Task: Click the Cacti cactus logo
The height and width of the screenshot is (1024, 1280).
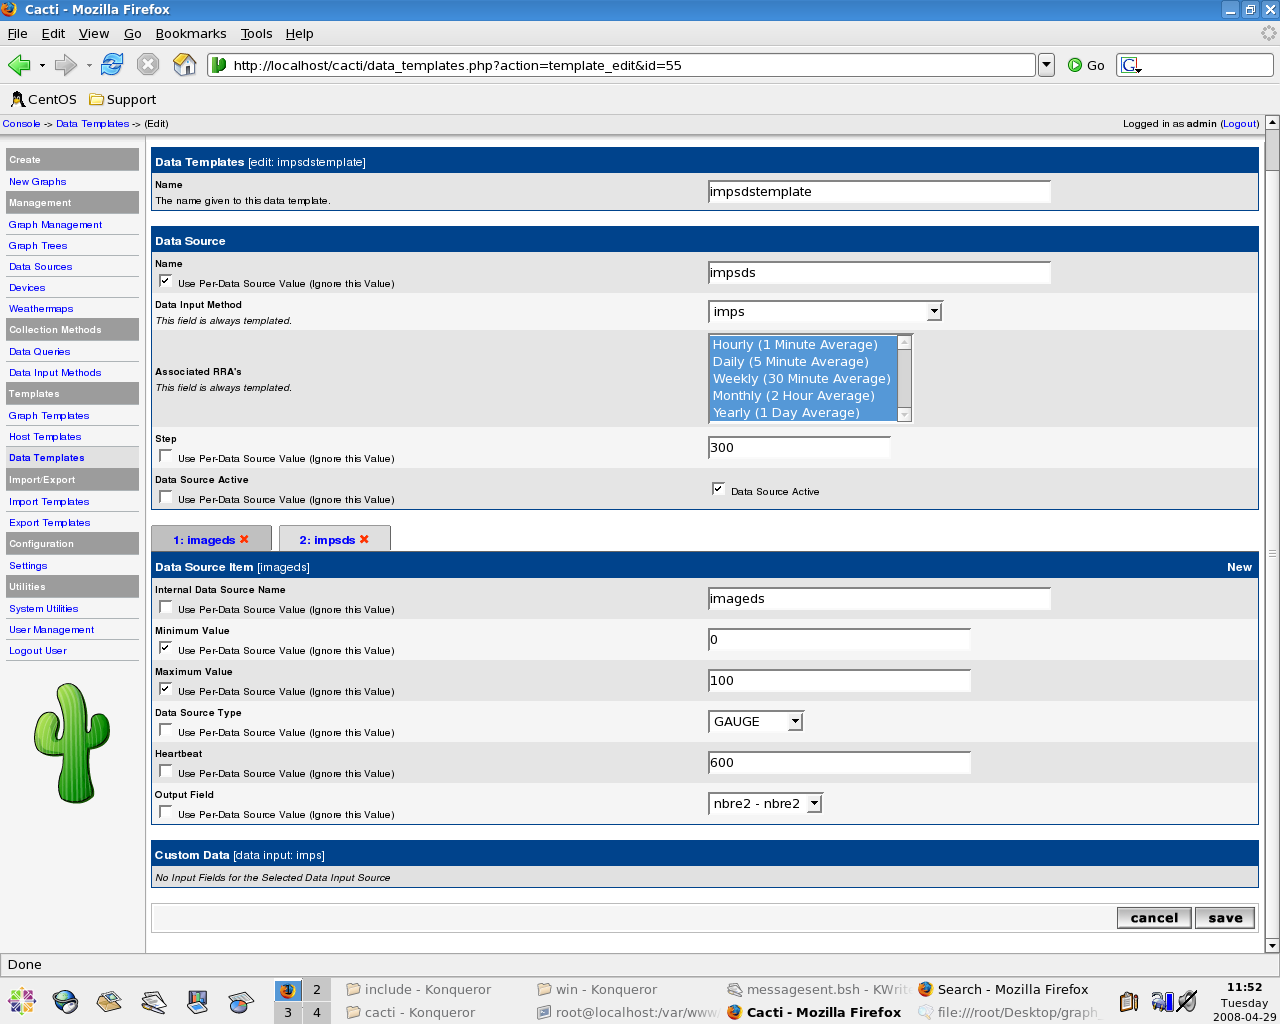Action: pos(71,743)
